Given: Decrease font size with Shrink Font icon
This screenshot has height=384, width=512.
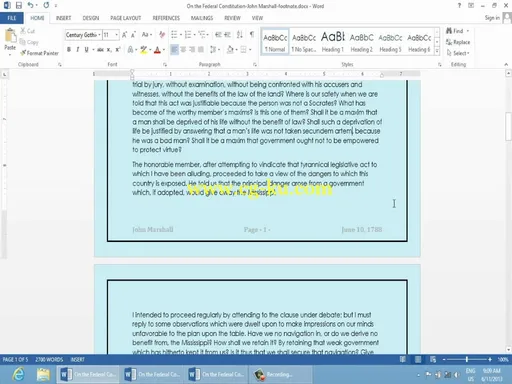Looking at the screenshot, I should point(133,35).
